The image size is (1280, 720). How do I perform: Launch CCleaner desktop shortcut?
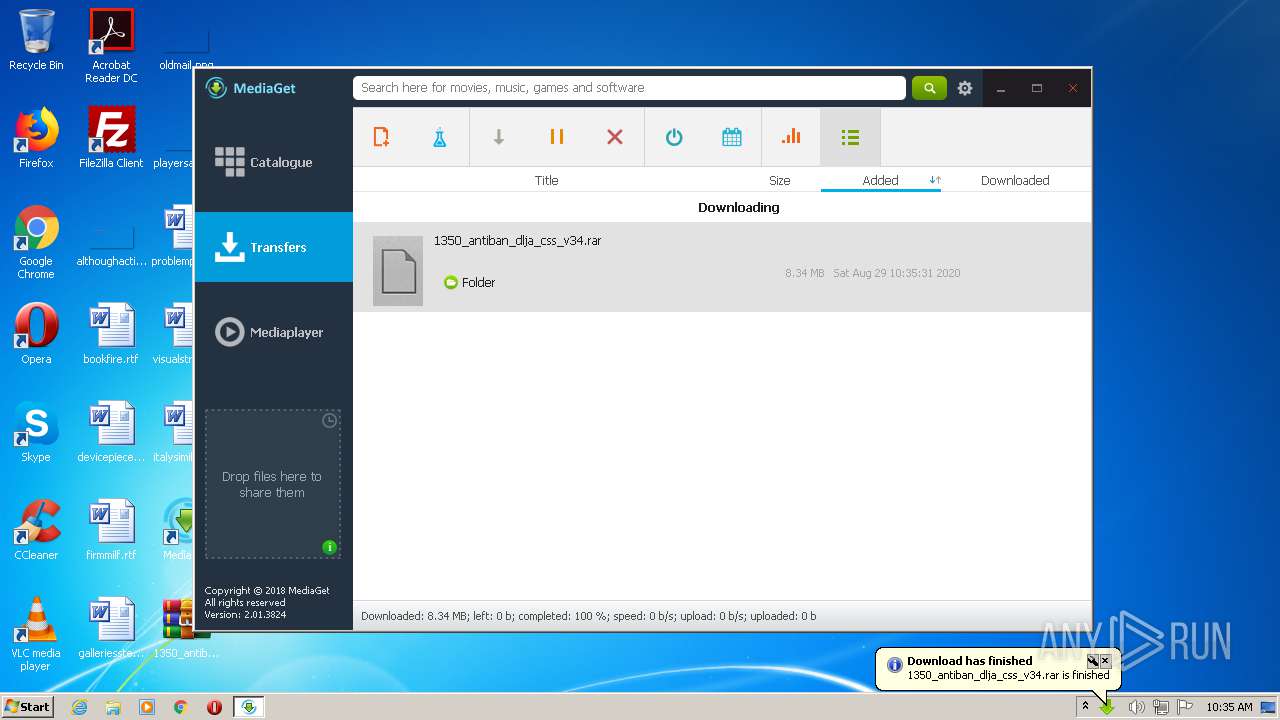coord(36,529)
